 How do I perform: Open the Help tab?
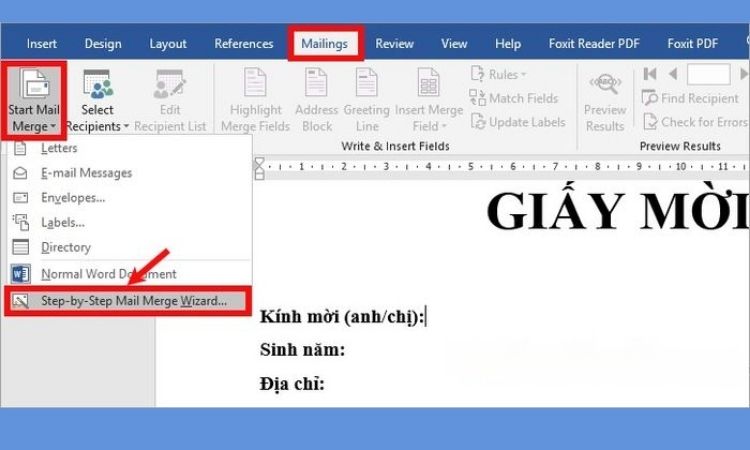(507, 44)
